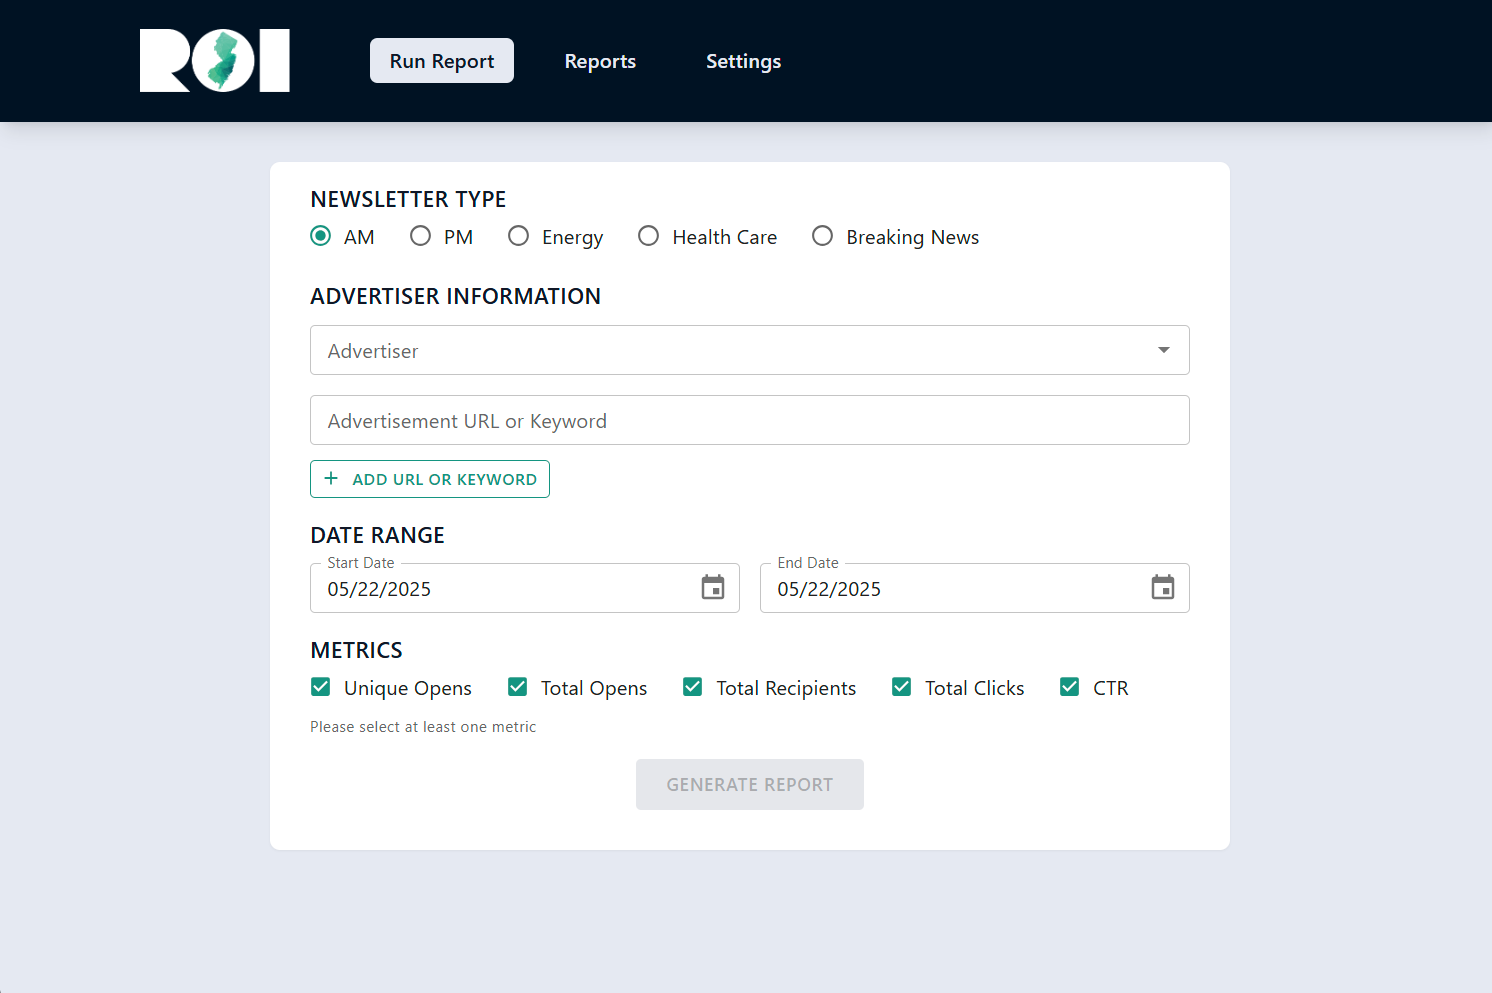Toggle the Total Opens checkbox
This screenshot has width=1492, height=993.
(x=518, y=687)
